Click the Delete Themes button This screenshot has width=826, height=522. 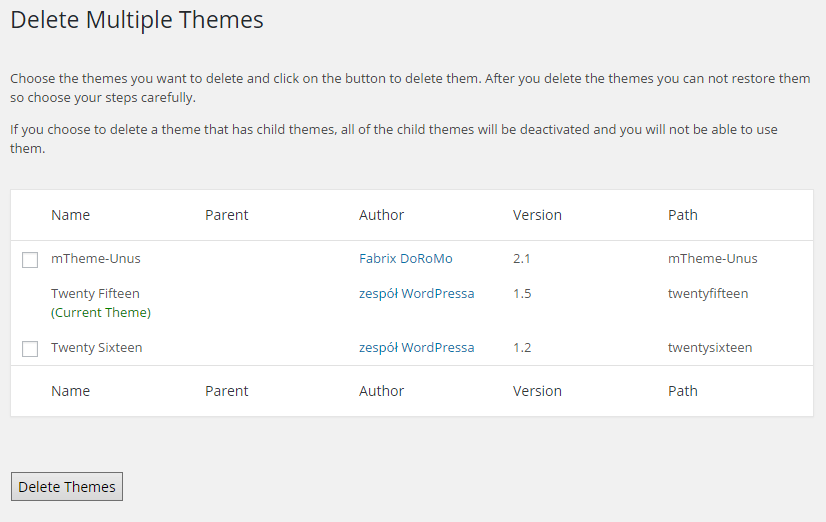coord(67,487)
